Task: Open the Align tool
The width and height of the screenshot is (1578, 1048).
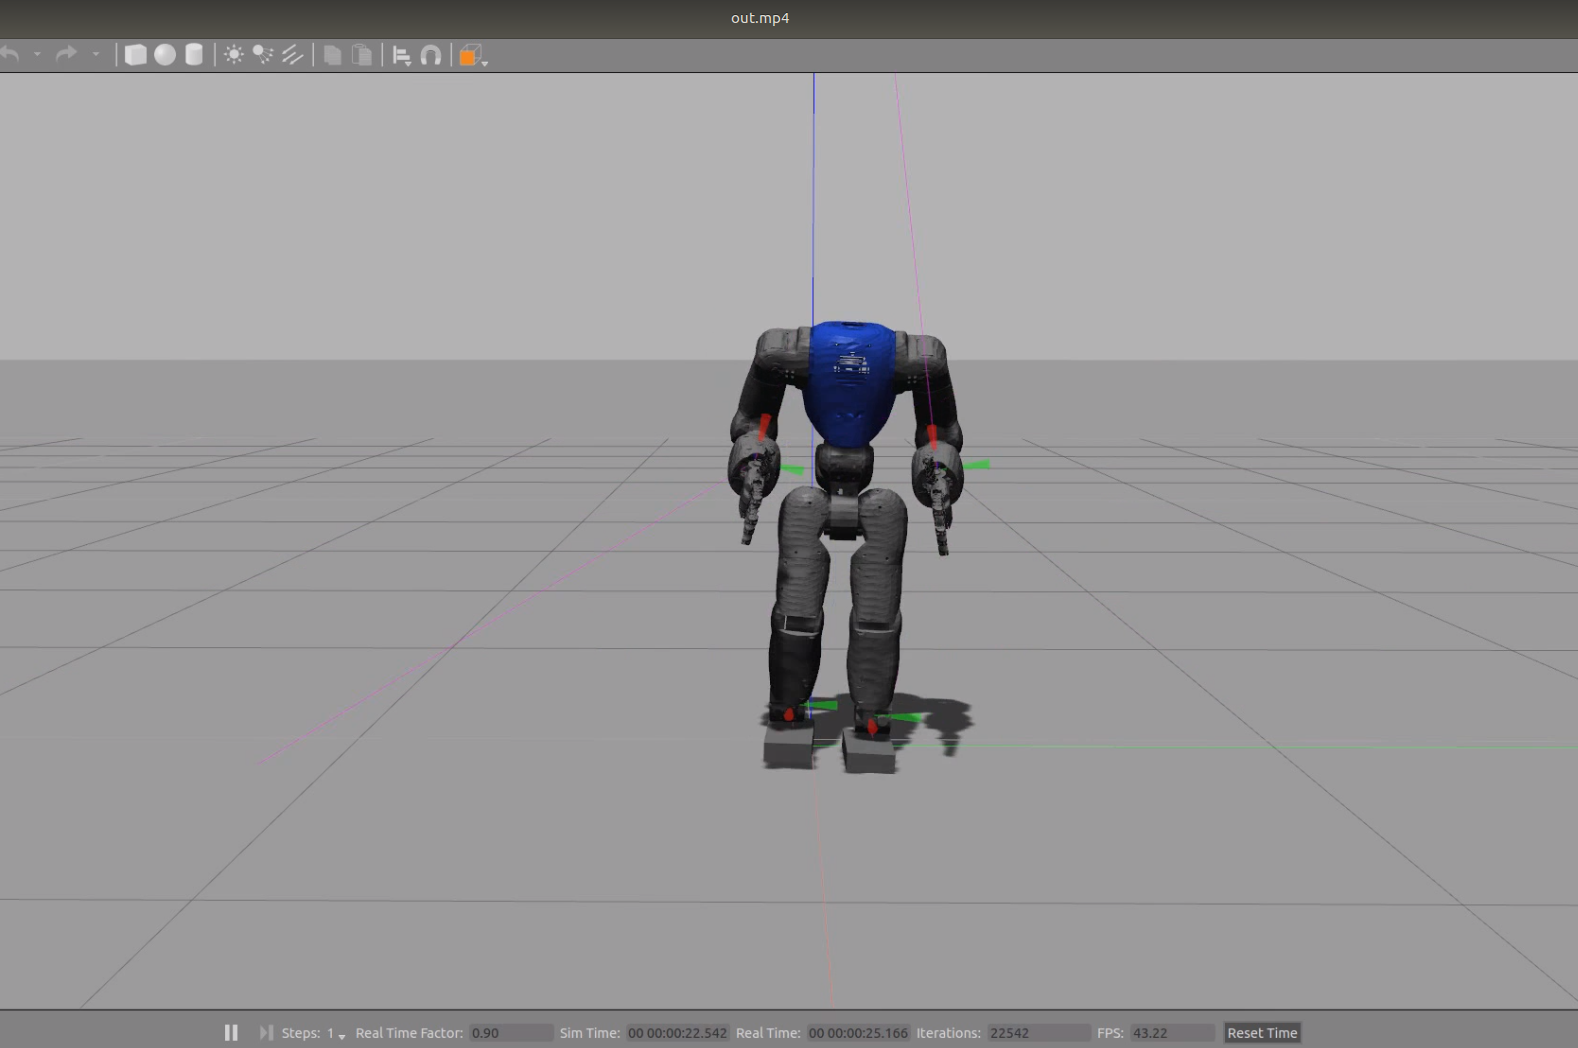Action: point(402,56)
